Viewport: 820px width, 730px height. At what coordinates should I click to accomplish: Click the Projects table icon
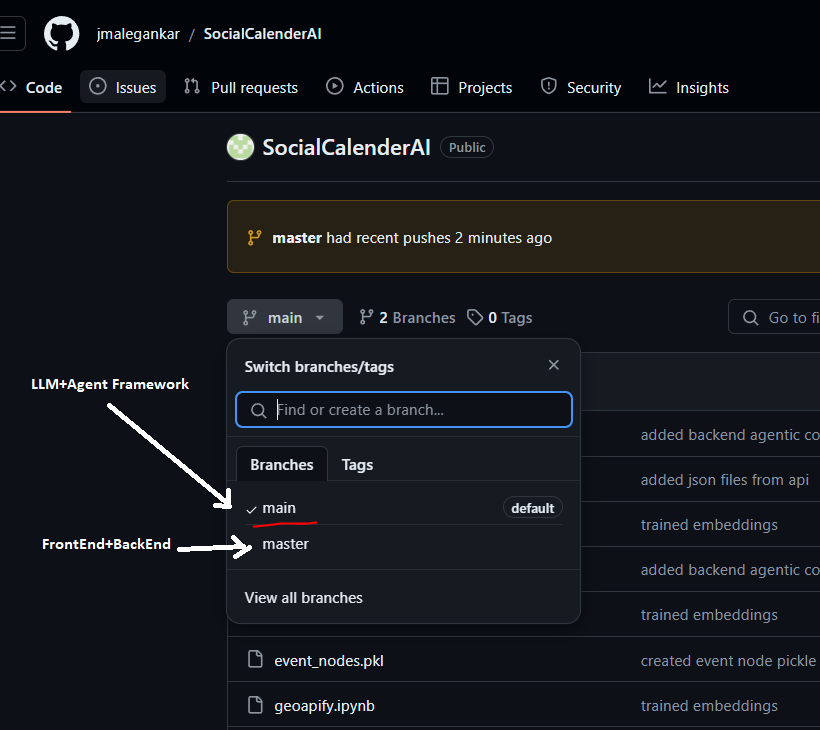coord(440,86)
